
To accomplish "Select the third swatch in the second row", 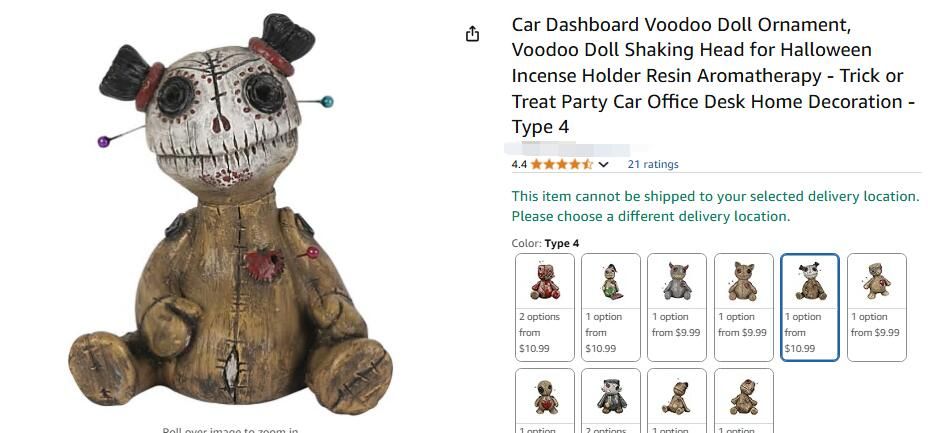I will click(676, 400).
